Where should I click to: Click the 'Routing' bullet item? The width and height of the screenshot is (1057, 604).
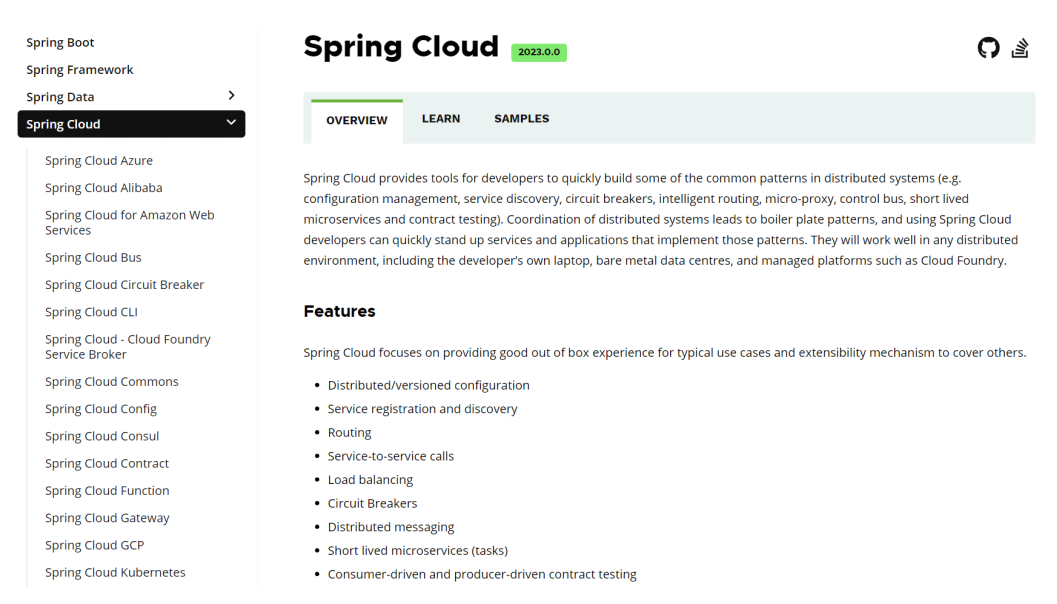[x=349, y=433]
